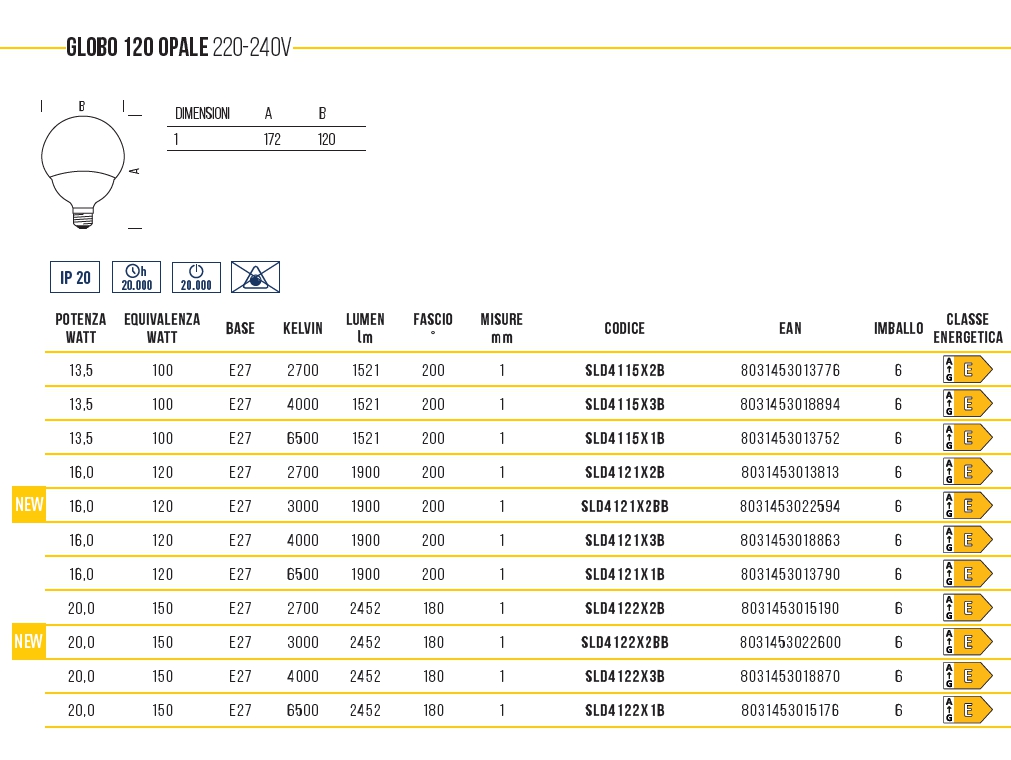This screenshot has width=1011, height=760.
Task: Click the 20.000 switching cycles power icon
Action: tap(196, 277)
